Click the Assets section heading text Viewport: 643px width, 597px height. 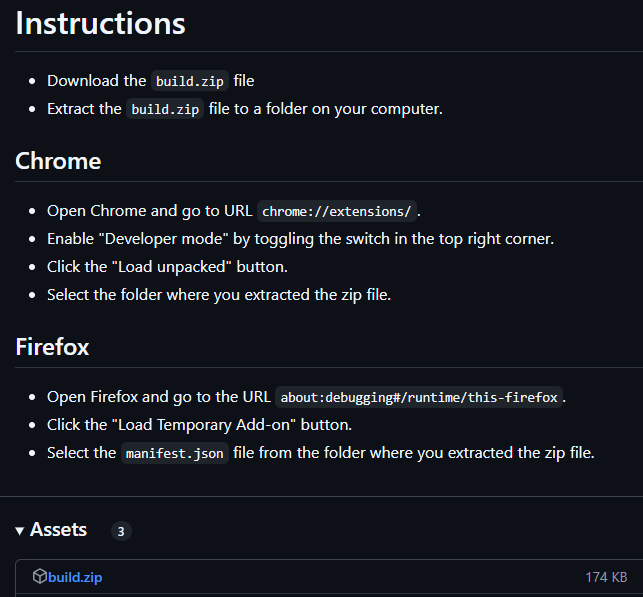coord(59,530)
